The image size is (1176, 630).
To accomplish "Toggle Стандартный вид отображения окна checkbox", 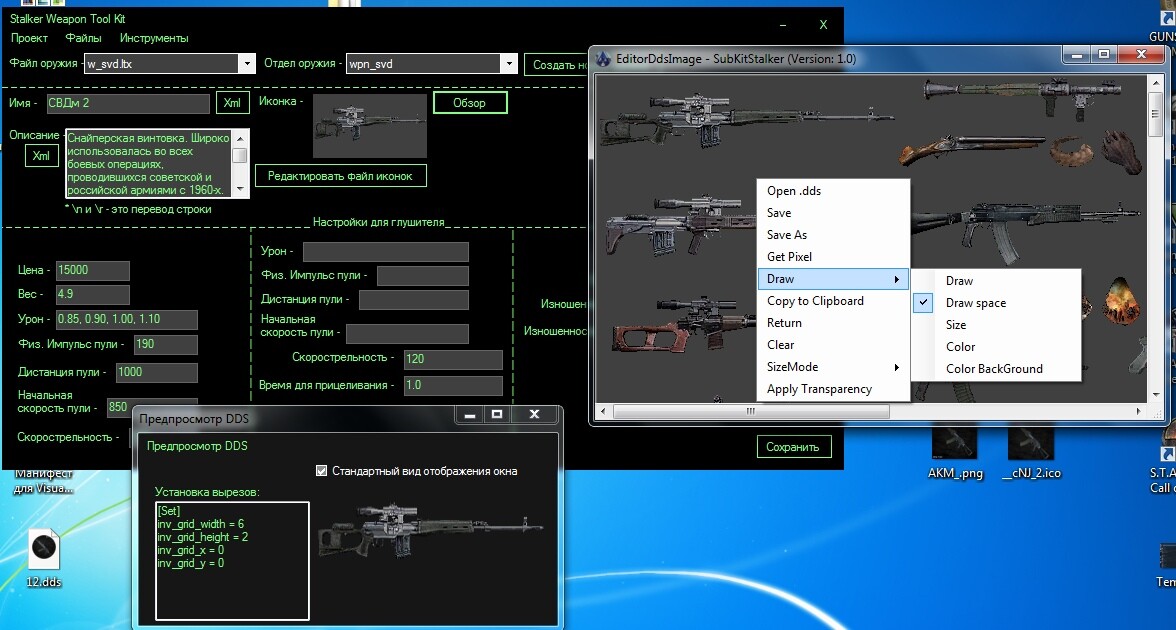I will click(x=322, y=471).
